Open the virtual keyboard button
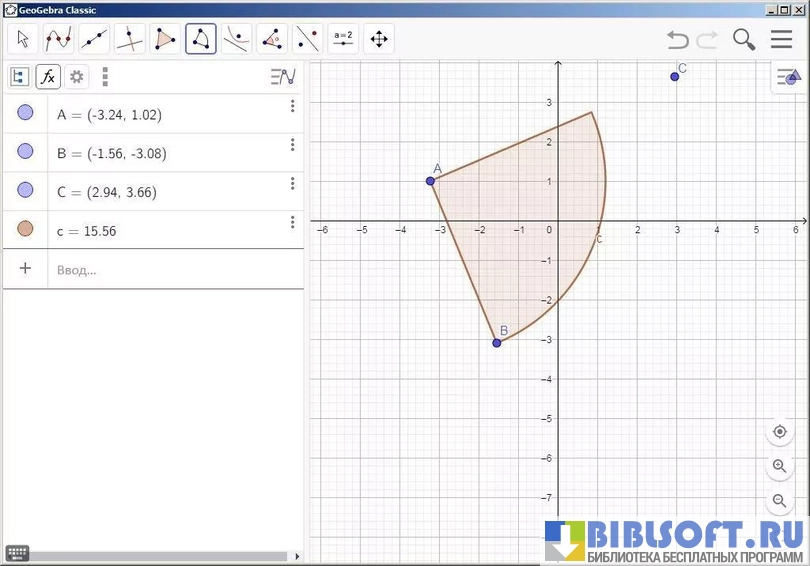 click(17, 554)
